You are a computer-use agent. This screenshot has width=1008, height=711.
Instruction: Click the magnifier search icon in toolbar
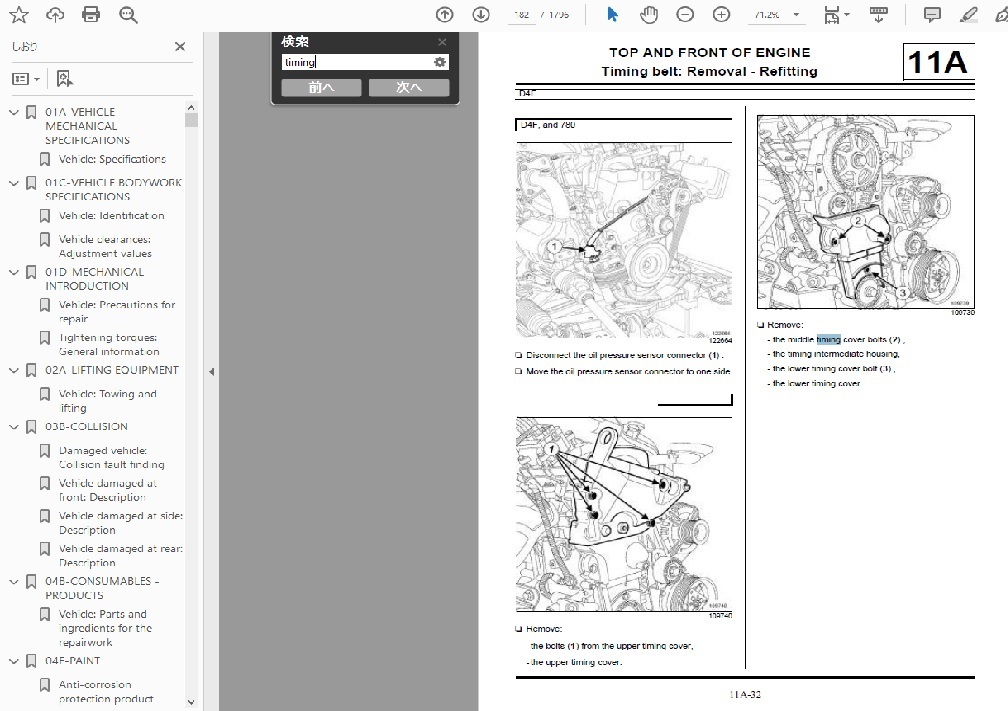[128, 14]
